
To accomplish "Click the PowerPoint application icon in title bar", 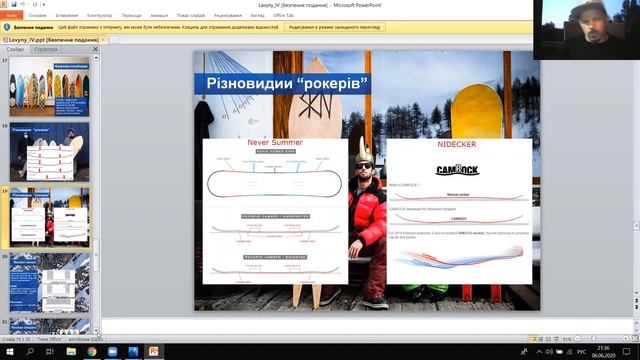I will (x=4, y=4).
